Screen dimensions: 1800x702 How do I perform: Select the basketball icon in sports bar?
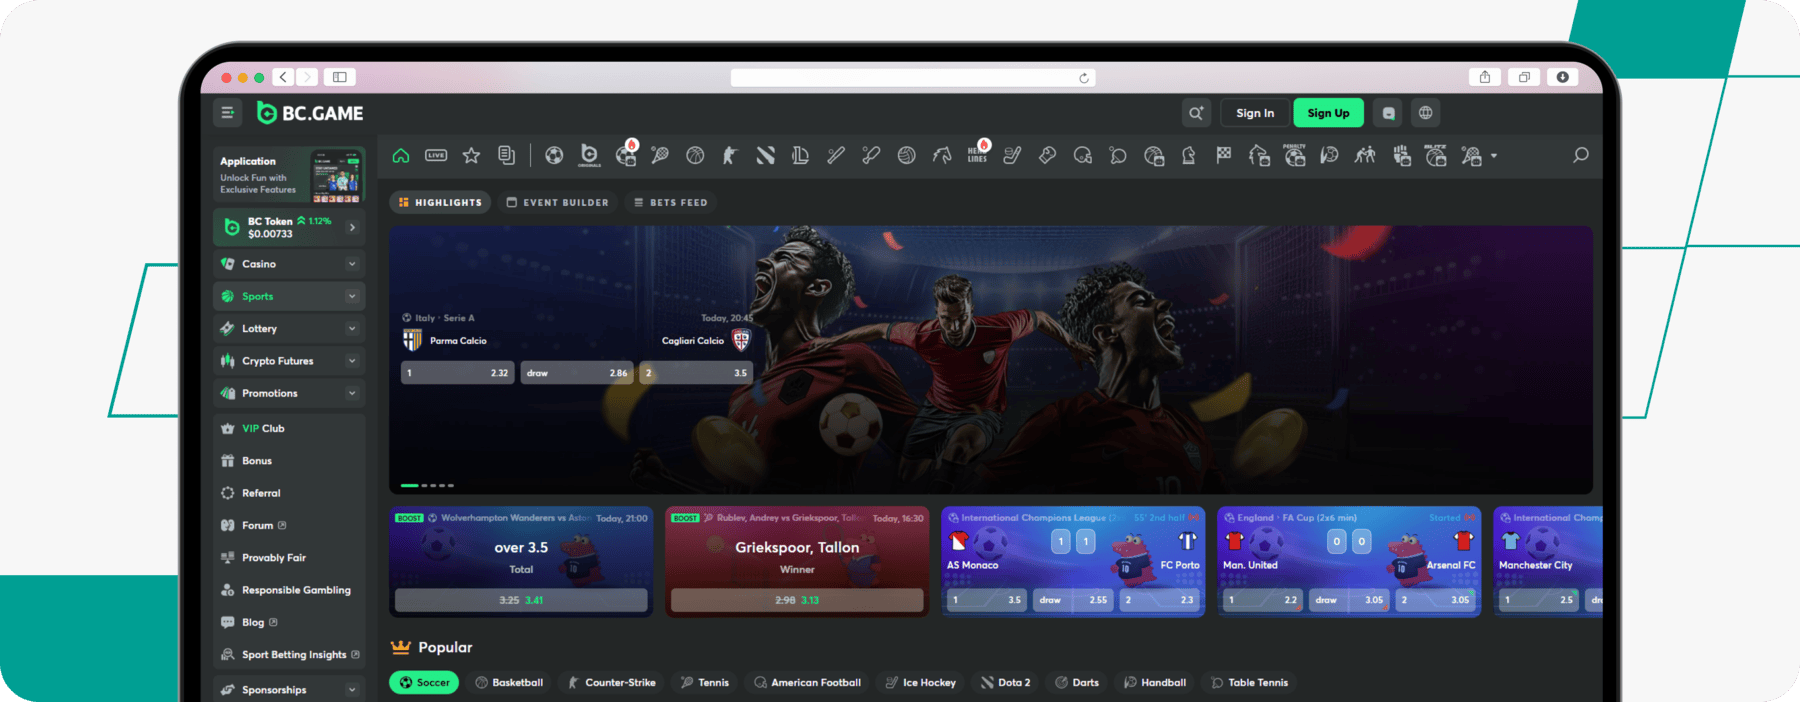tap(695, 155)
